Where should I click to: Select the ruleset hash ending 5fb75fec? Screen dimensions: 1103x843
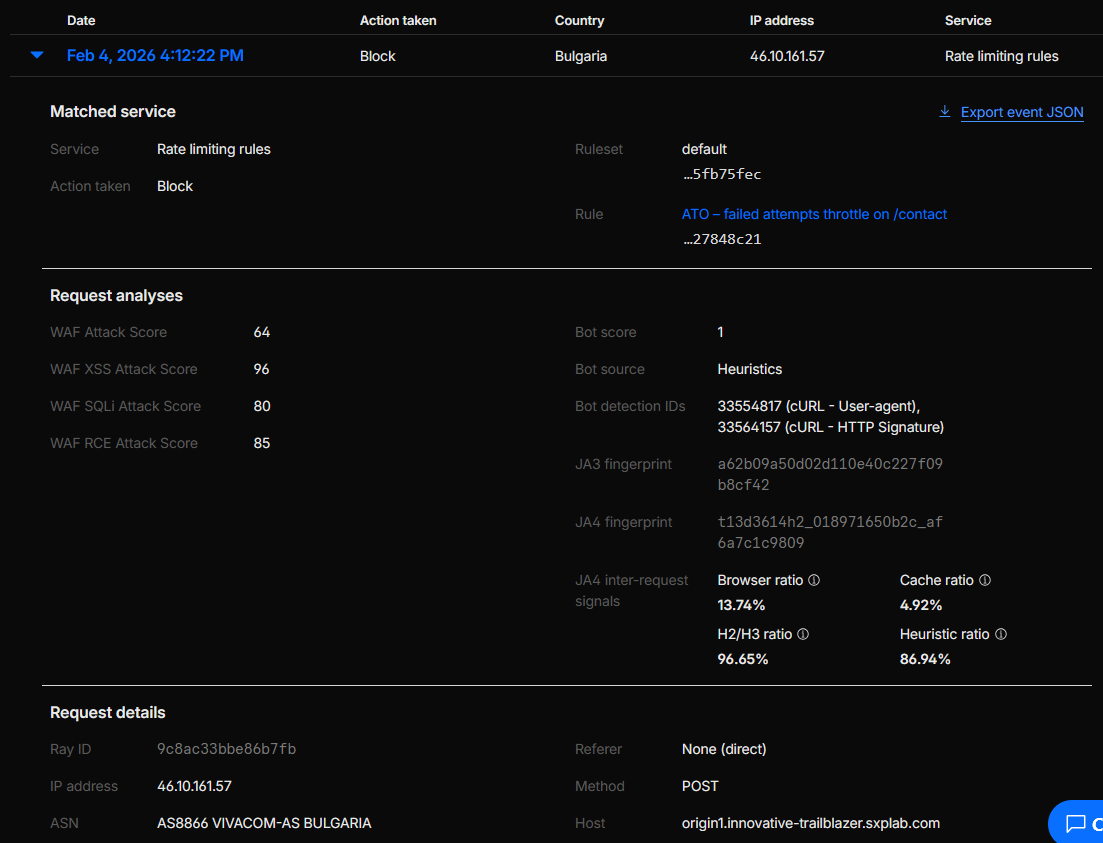pos(722,173)
